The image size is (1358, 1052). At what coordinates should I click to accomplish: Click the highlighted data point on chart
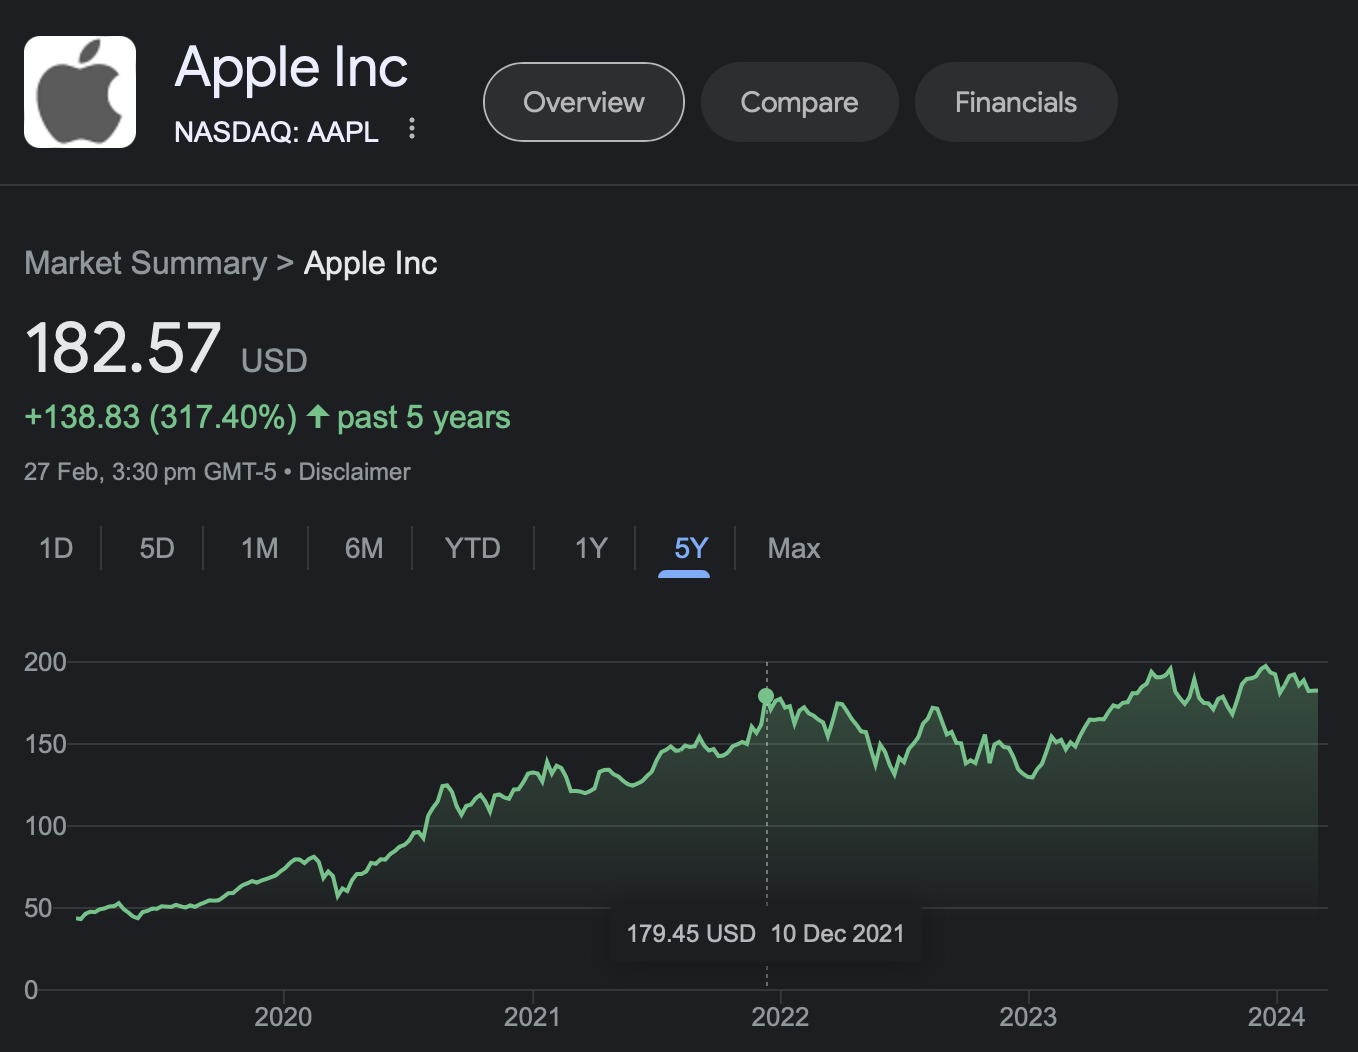(x=766, y=696)
